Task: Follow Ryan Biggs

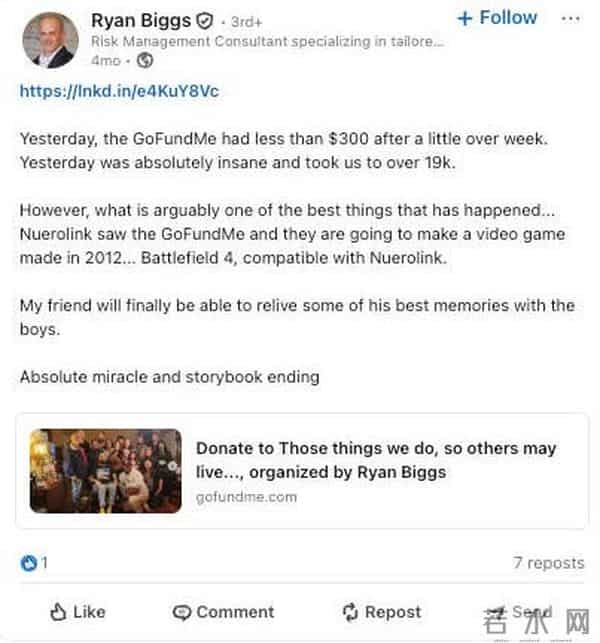Action: [497, 18]
